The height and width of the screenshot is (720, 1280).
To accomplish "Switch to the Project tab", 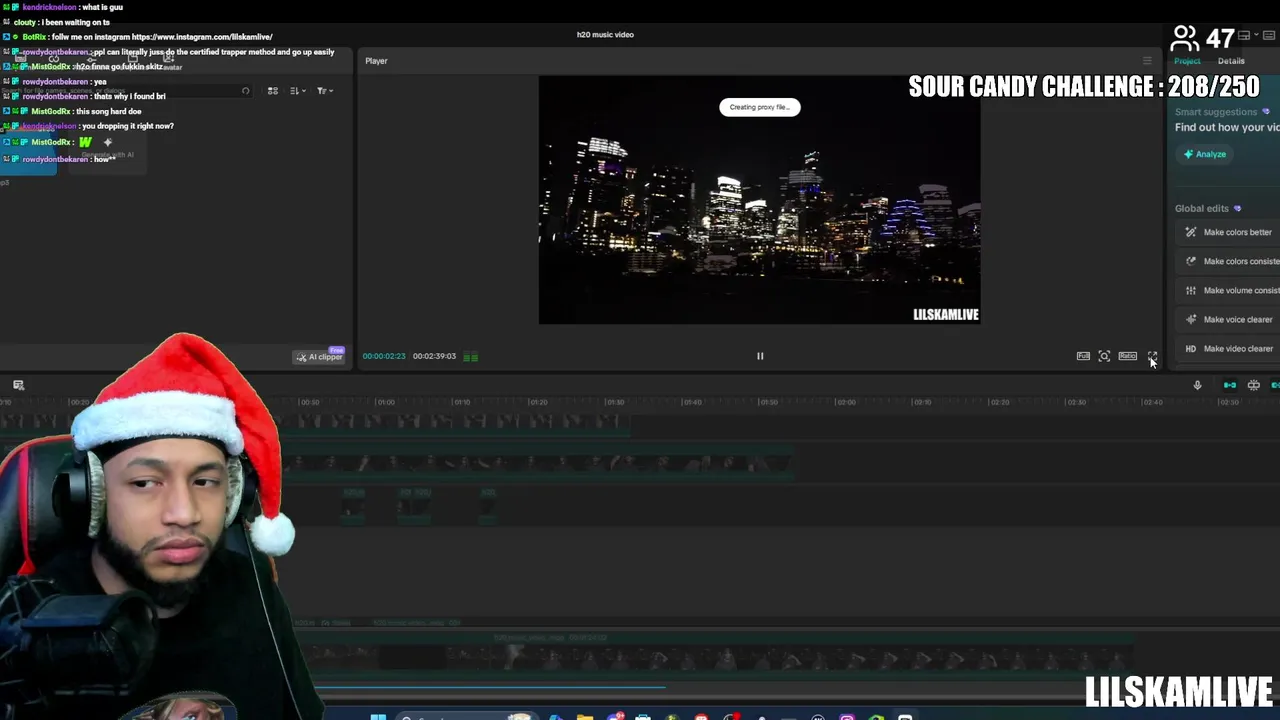I will pyautogui.click(x=1187, y=61).
